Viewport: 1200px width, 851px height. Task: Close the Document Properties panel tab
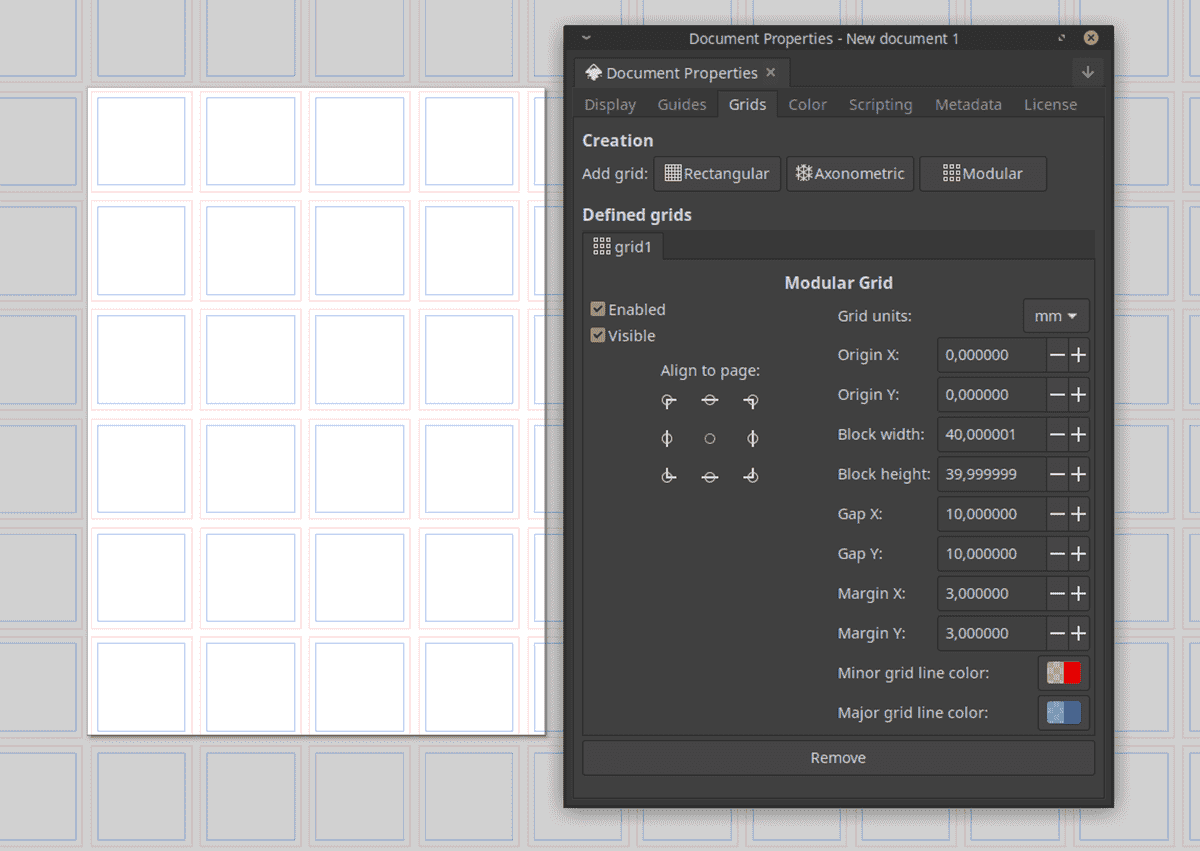tap(771, 73)
